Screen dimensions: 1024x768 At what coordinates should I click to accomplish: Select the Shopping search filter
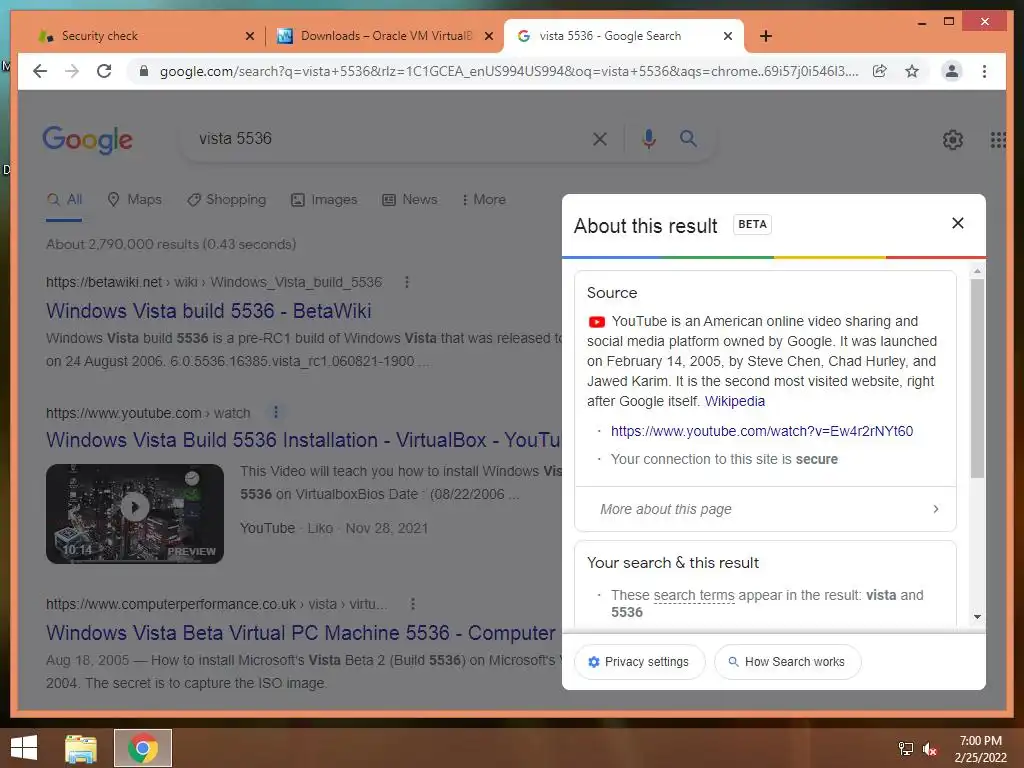pyautogui.click(x=226, y=200)
